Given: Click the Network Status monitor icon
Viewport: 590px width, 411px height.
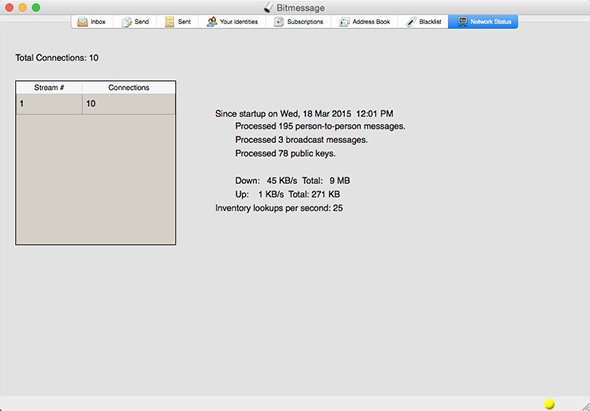Looking at the screenshot, I should 462,22.
